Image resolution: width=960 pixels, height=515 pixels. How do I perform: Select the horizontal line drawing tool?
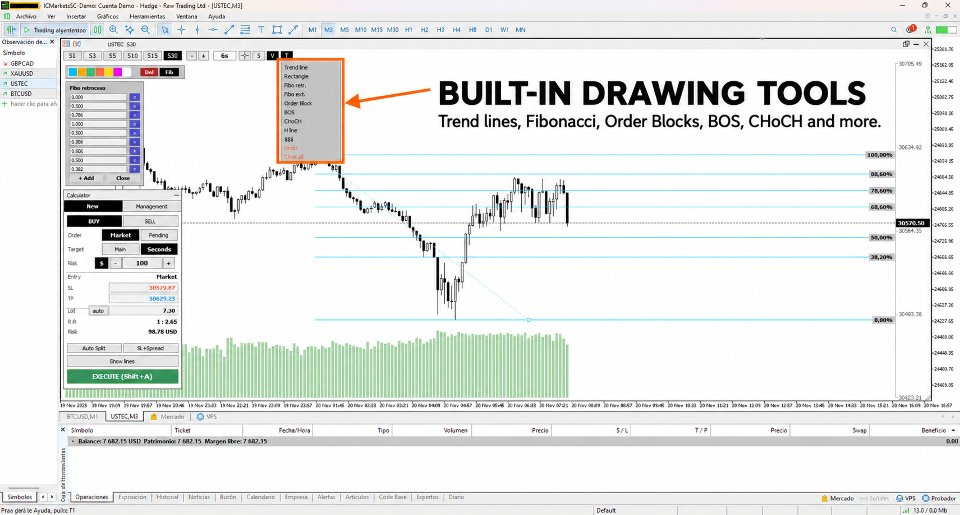click(x=213, y=29)
